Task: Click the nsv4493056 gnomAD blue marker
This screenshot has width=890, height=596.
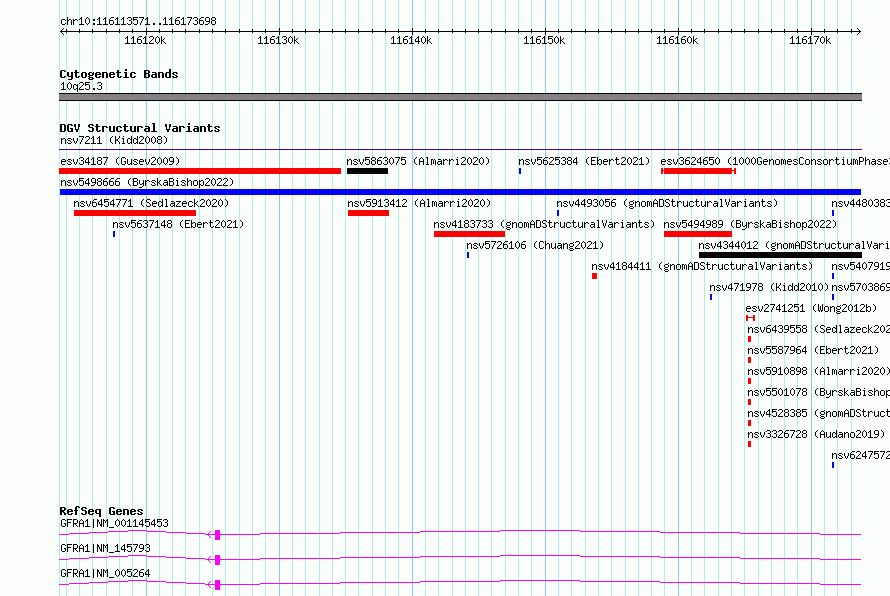Action: (558, 213)
